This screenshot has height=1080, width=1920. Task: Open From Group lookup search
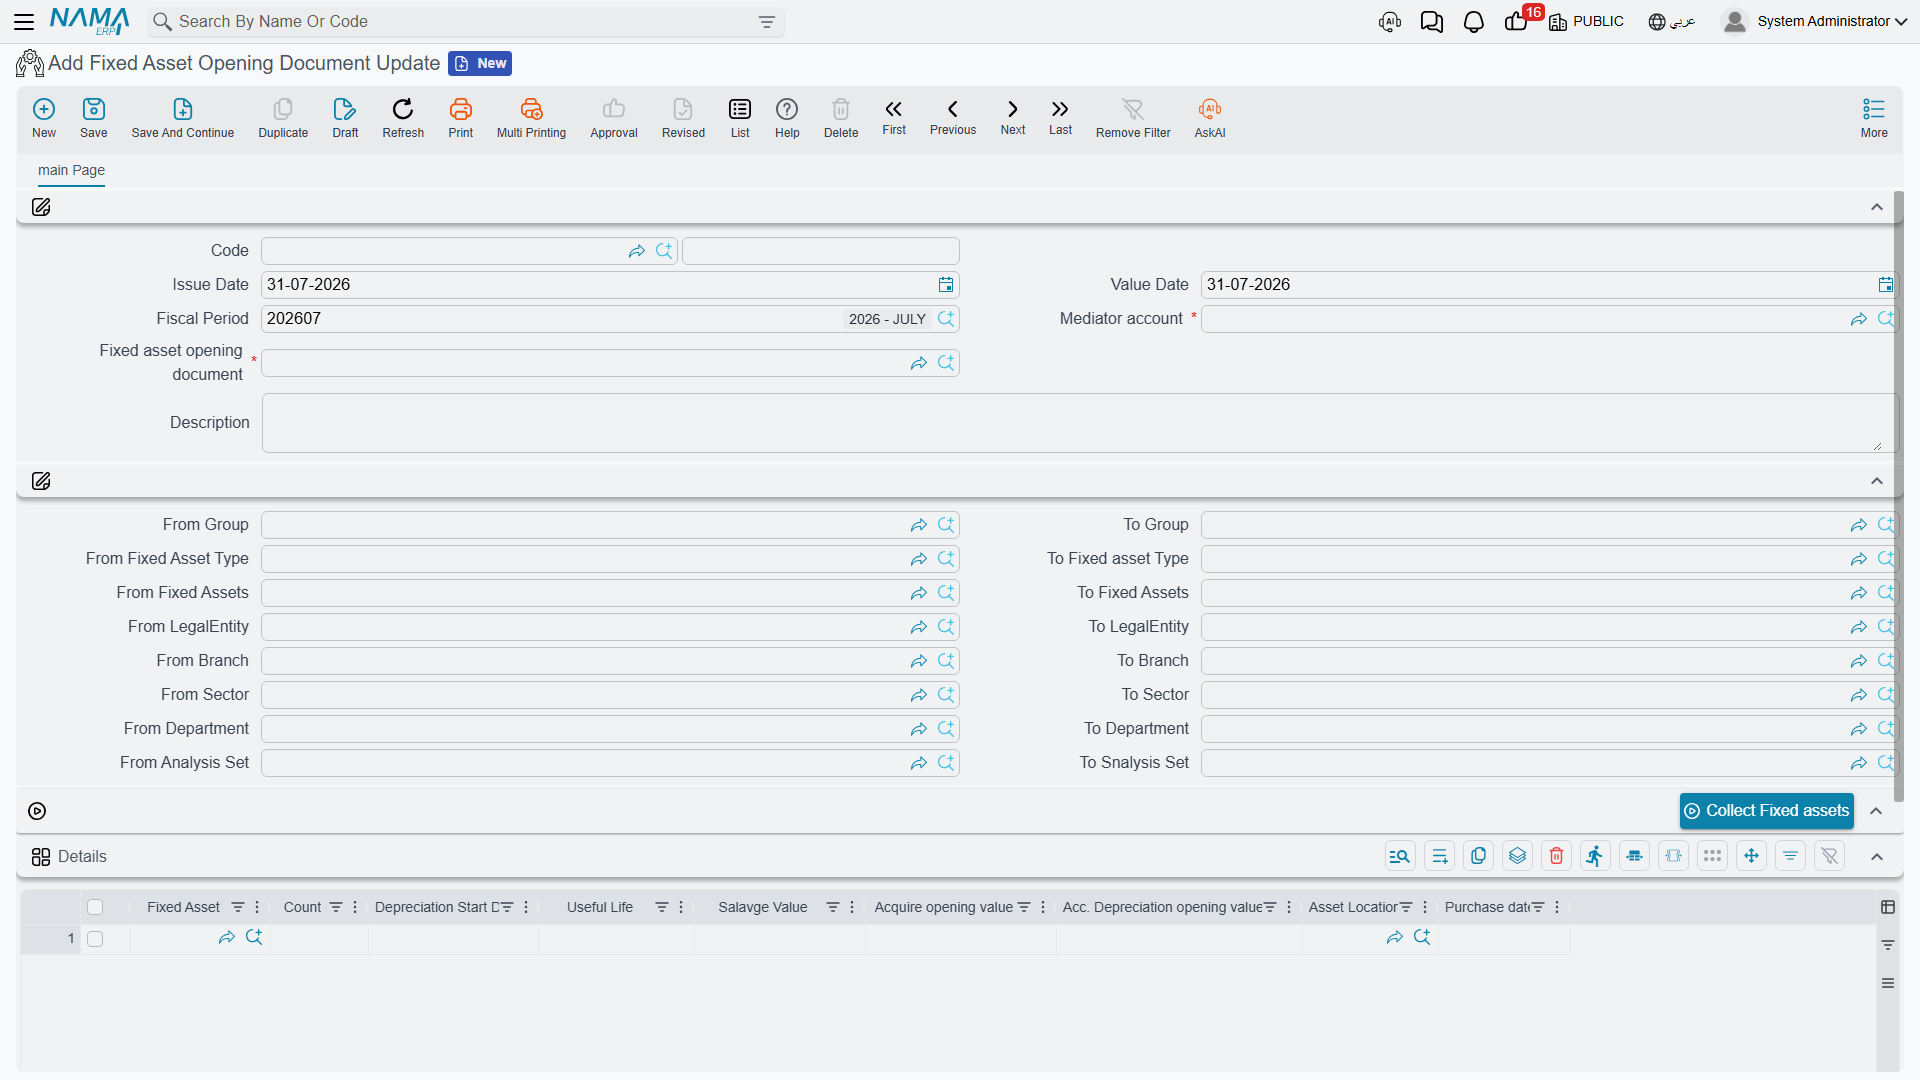(x=946, y=525)
